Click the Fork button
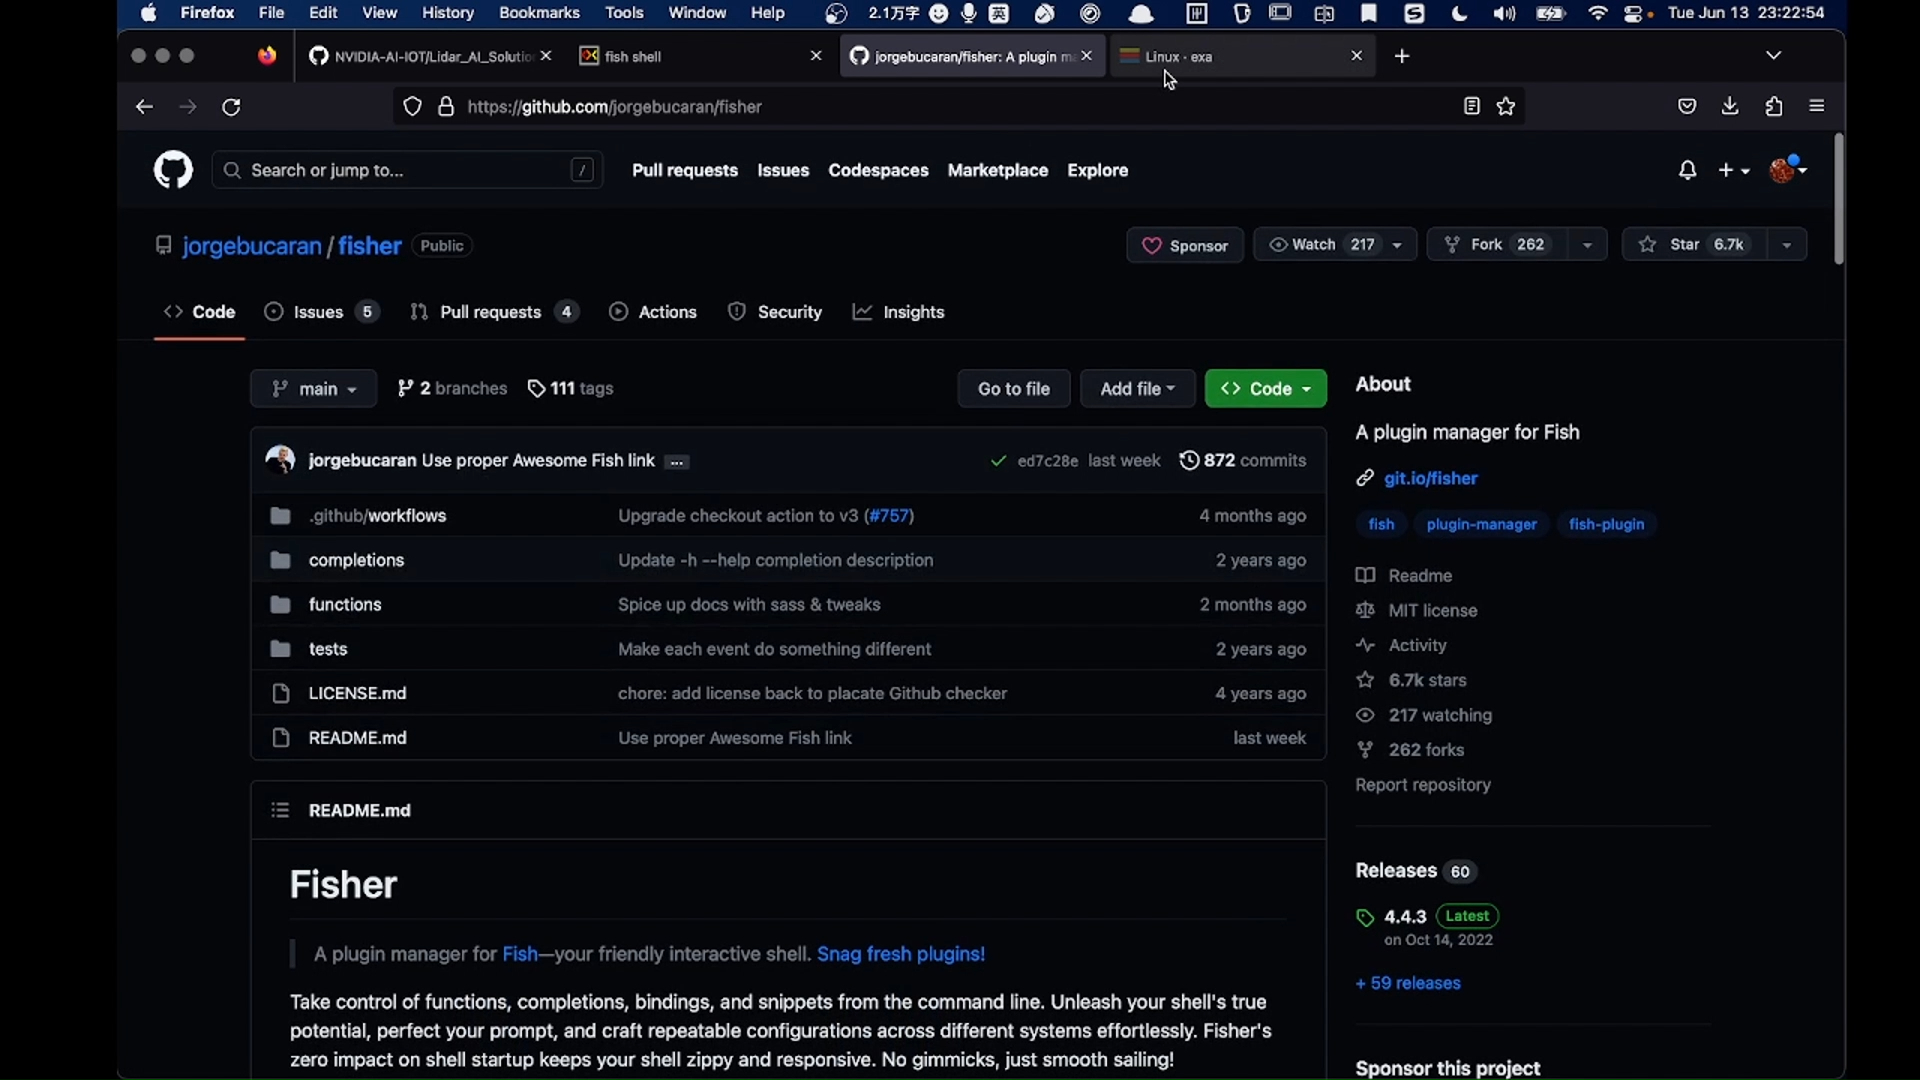 pos(1497,245)
